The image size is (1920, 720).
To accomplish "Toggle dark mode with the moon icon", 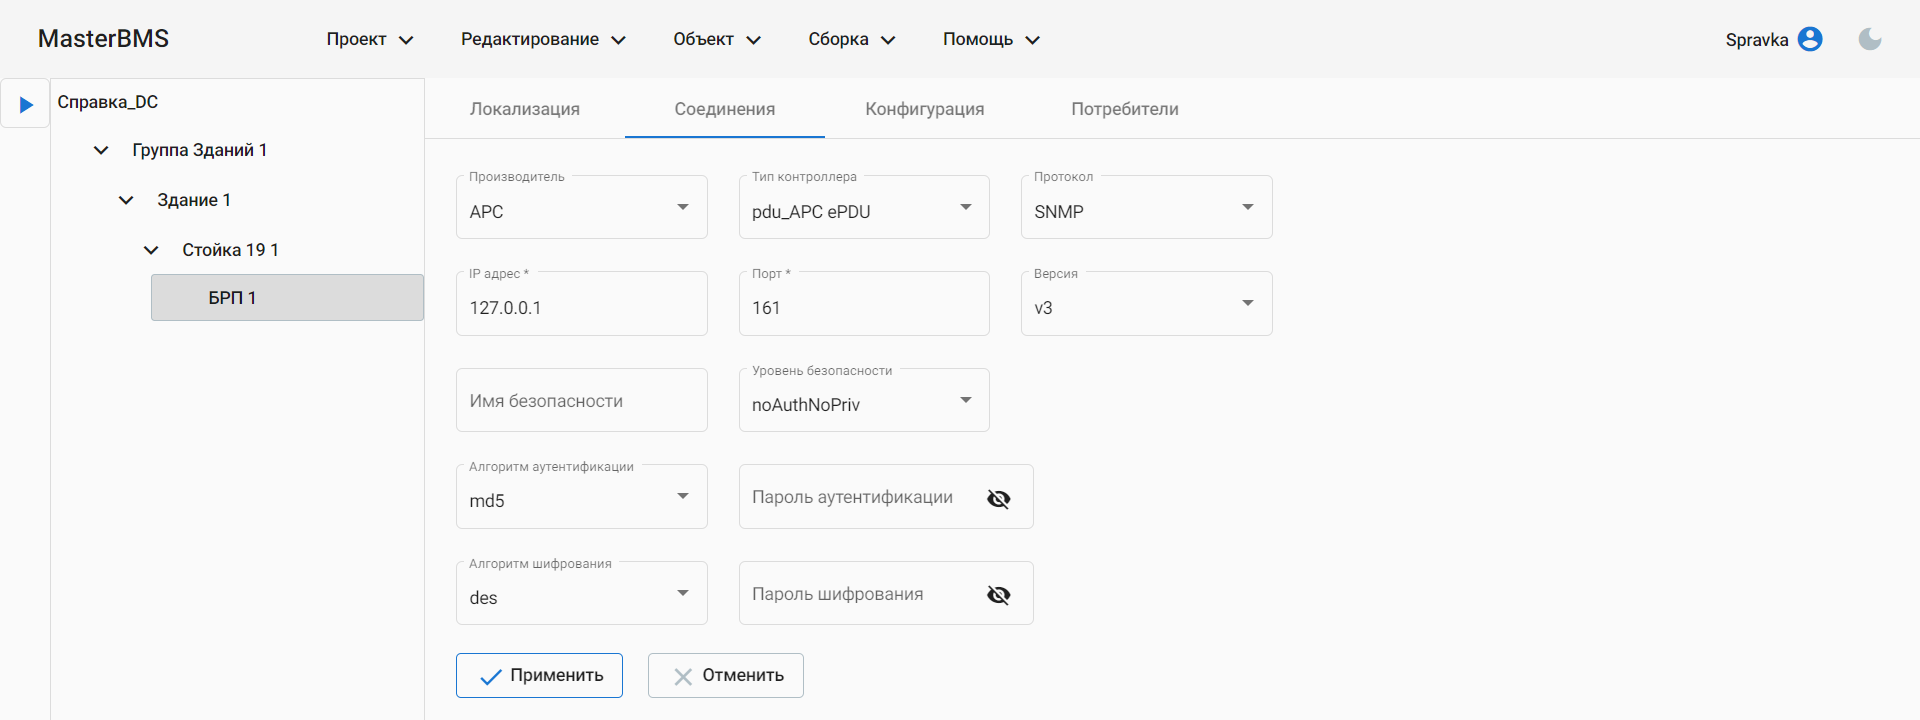I will pos(1869,39).
